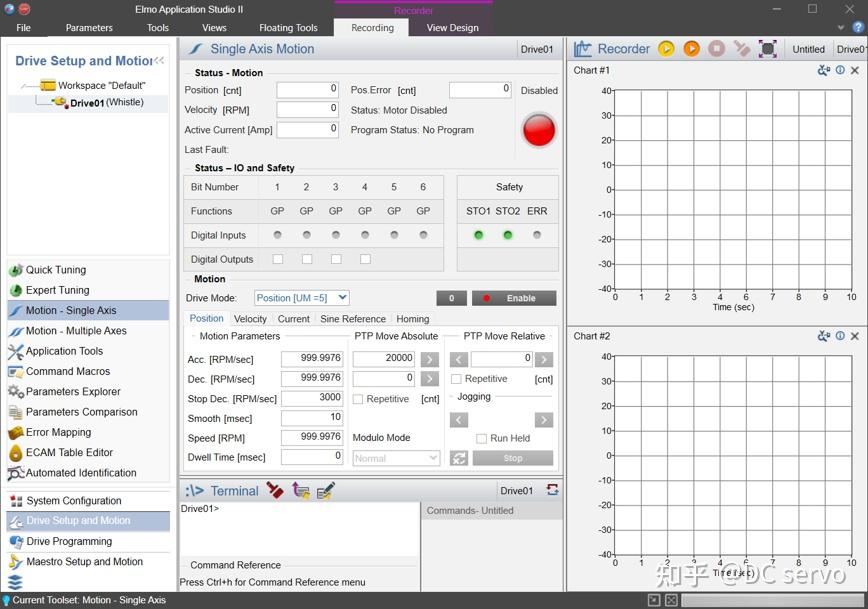868x609 pixels.
Task: Open the Floating Tools menu
Action: tap(288, 28)
